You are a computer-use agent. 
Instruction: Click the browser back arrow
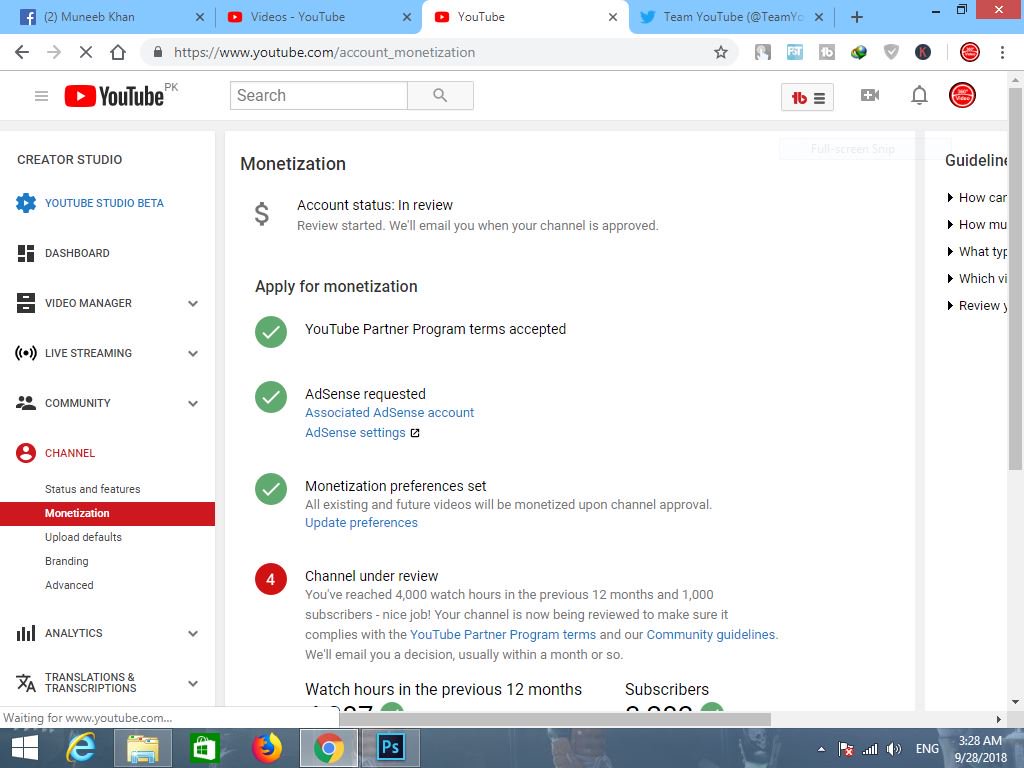tap(22, 52)
